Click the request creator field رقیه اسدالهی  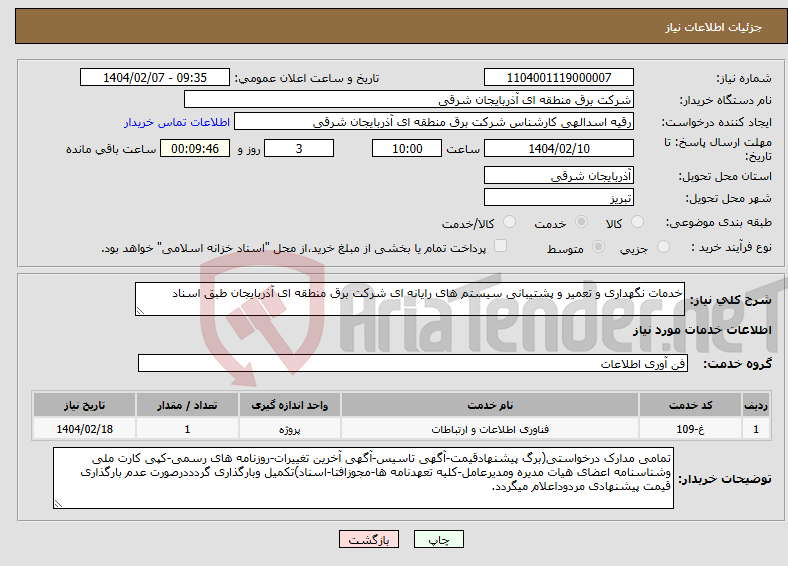coord(434,122)
